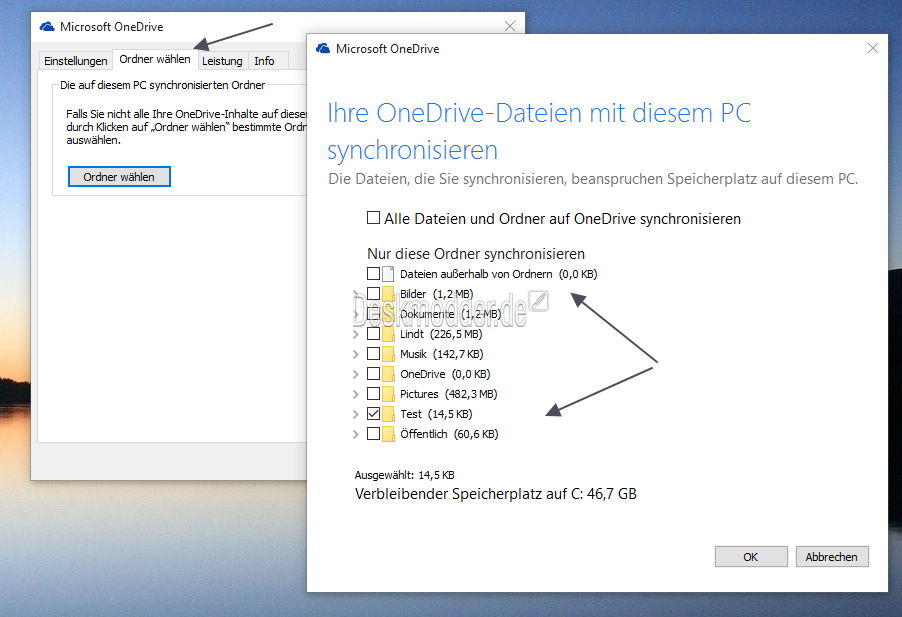Viewport: 902px width, 617px height.
Task: Check the Dokumente folder checkbox
Action: click(373, 313)
